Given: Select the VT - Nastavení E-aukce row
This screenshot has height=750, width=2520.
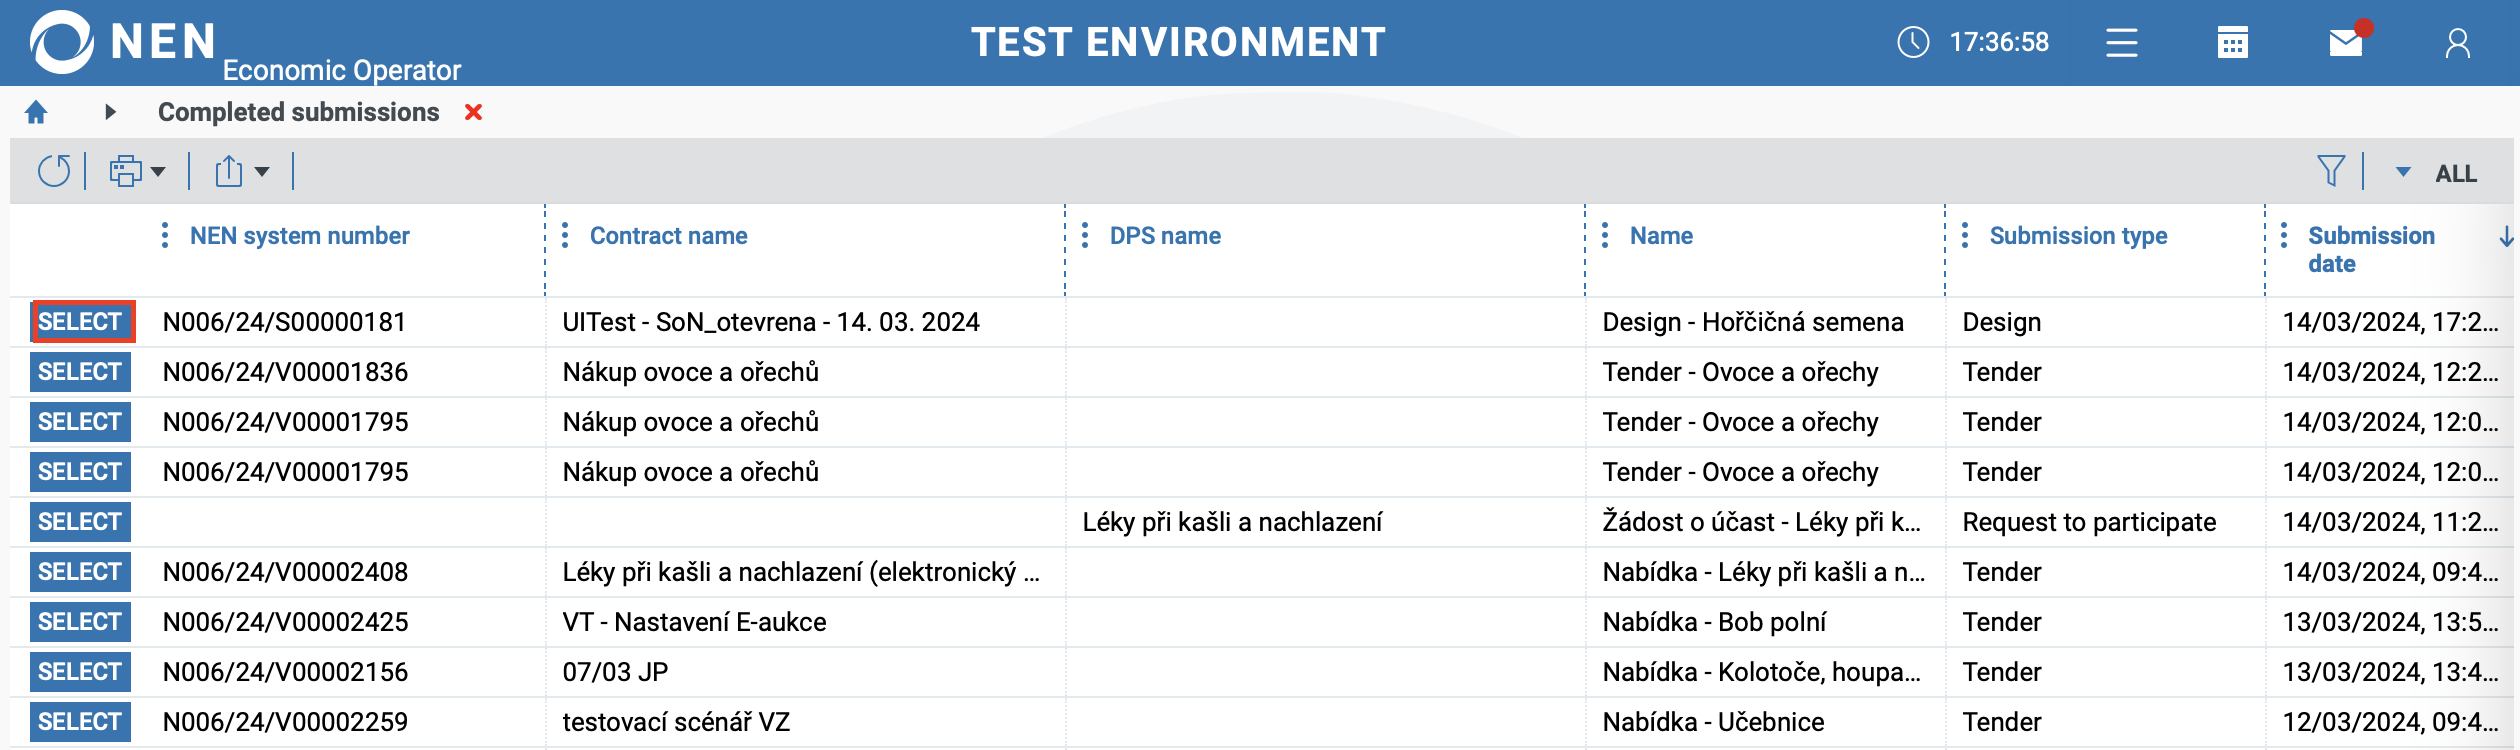Looking at the screenshot, I should [80, 622].
